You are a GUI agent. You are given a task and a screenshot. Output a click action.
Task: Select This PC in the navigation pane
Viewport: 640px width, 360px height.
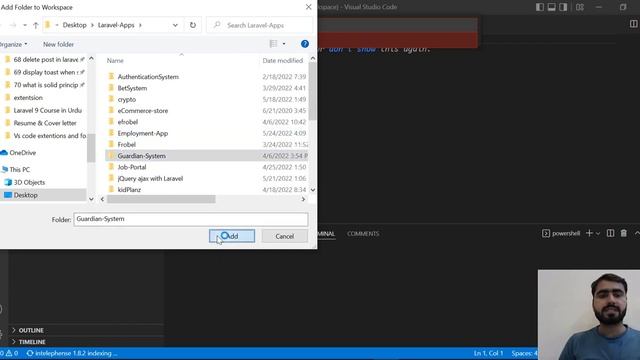20,169
